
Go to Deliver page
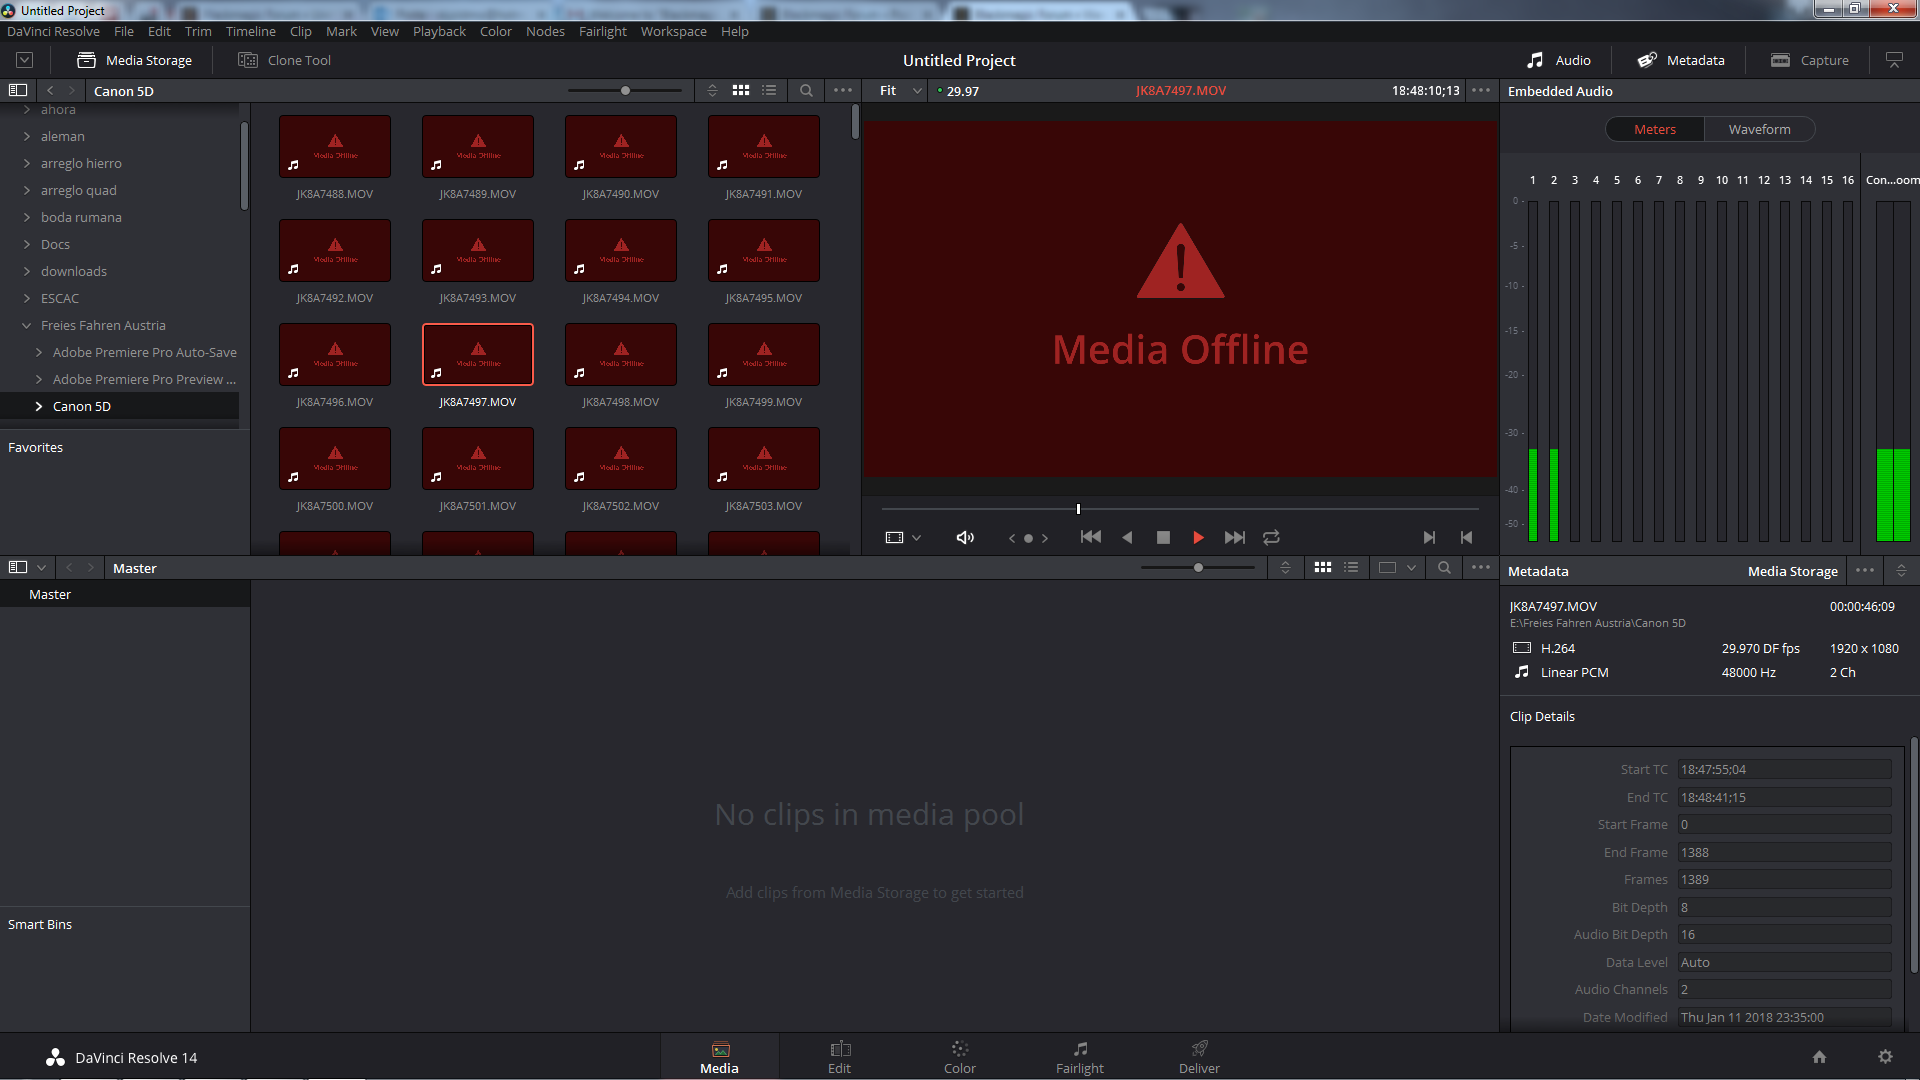point(1199,1057)
